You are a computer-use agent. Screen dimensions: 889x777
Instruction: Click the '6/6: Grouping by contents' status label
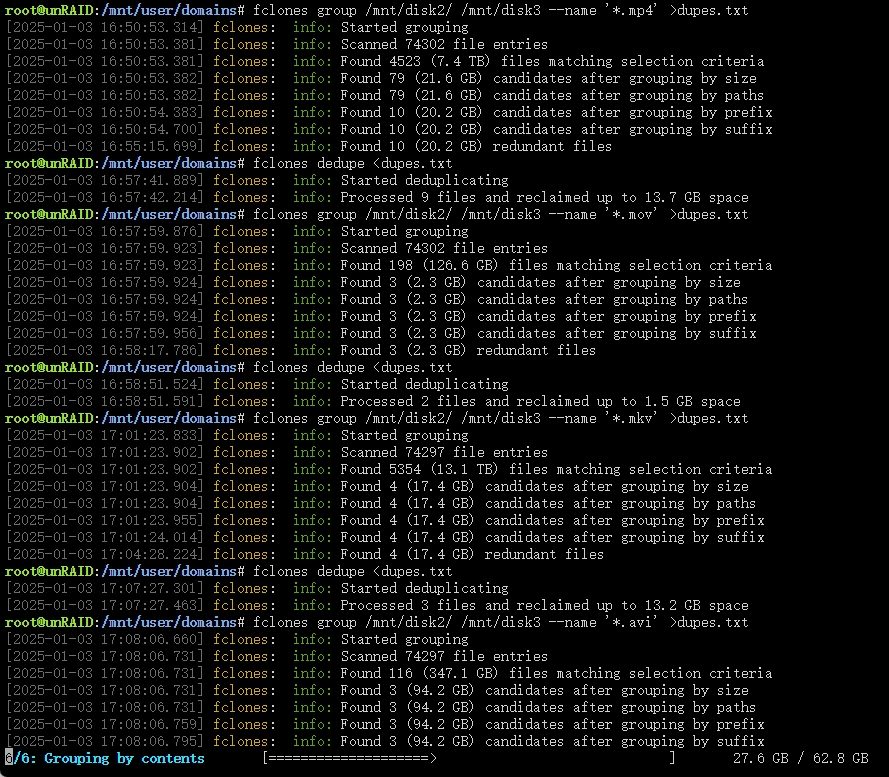point(105,759)
